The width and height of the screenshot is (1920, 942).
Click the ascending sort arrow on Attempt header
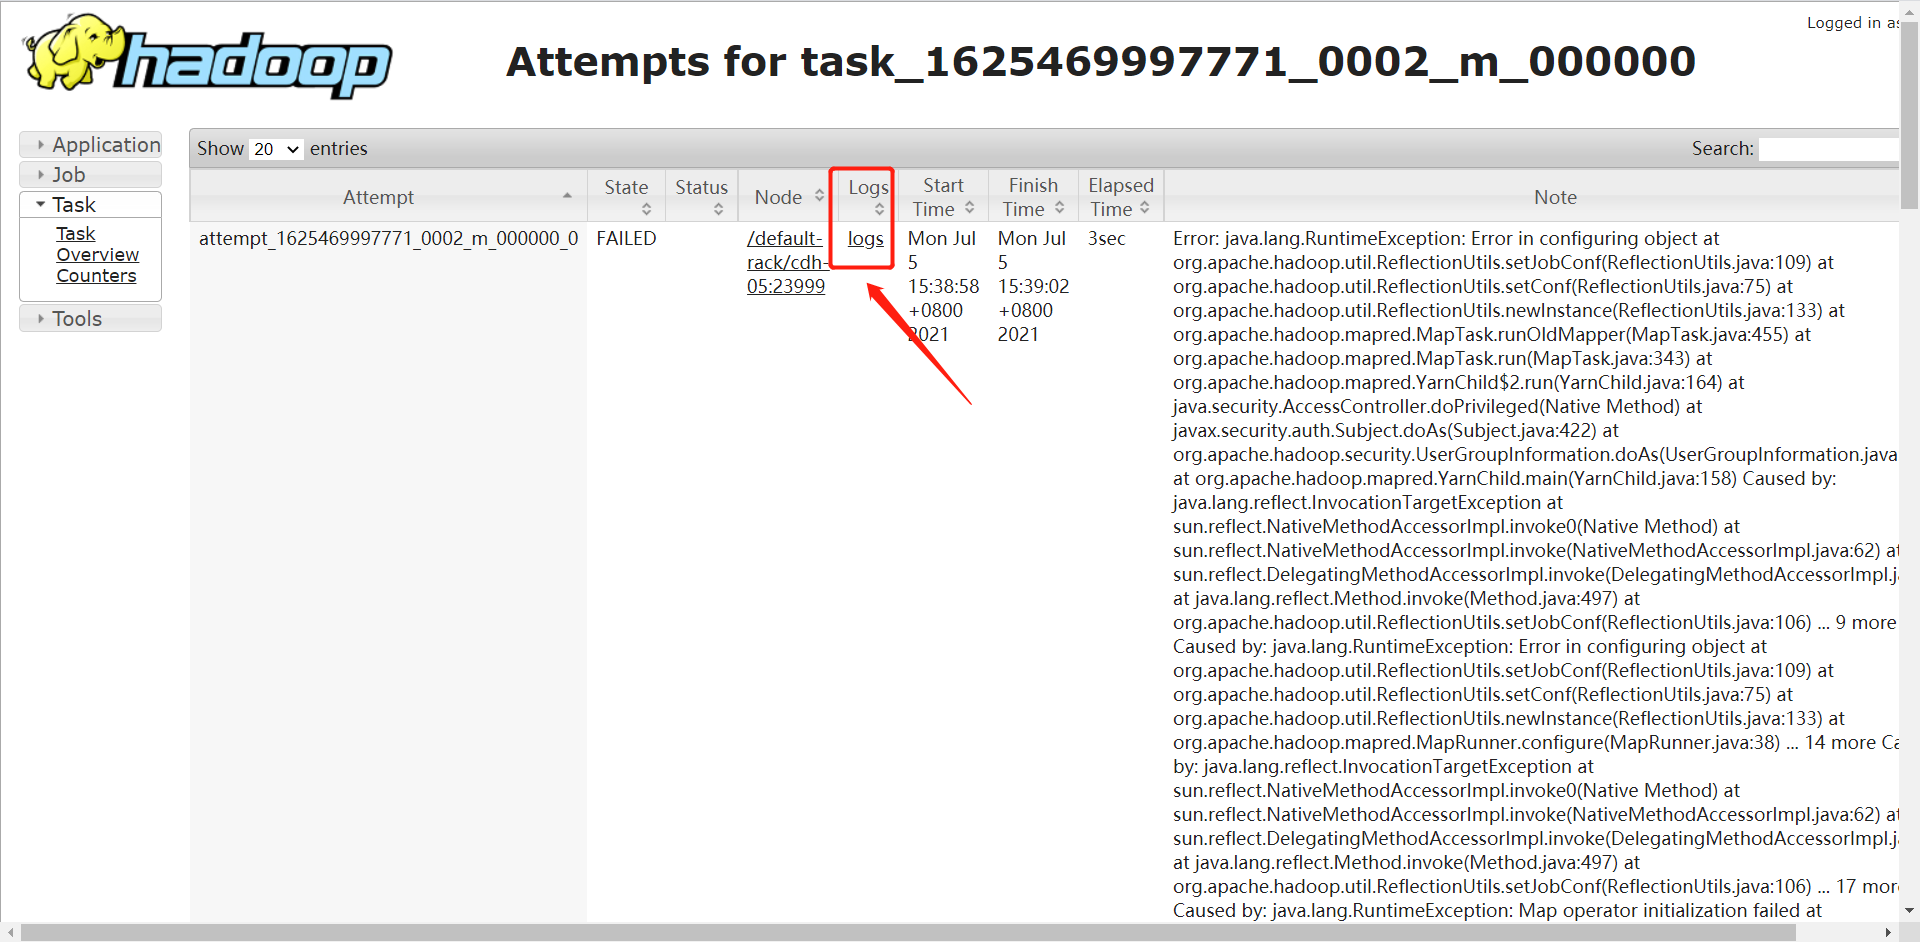tap(568, 196)
